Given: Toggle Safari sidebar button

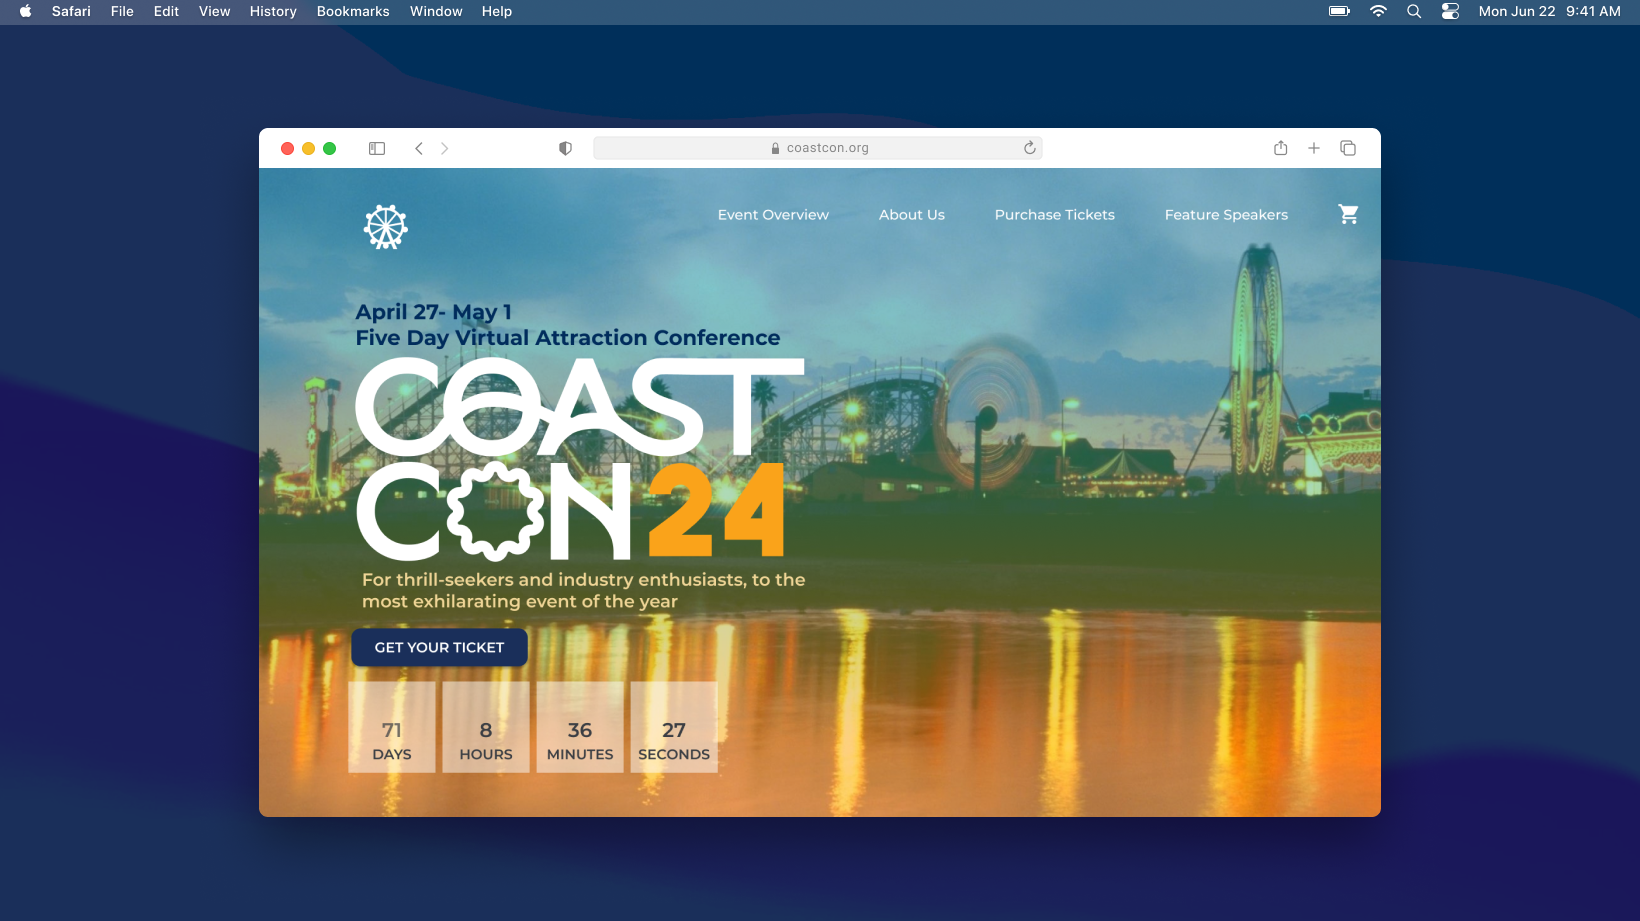Looking at the screenshot, I should 377,148.
